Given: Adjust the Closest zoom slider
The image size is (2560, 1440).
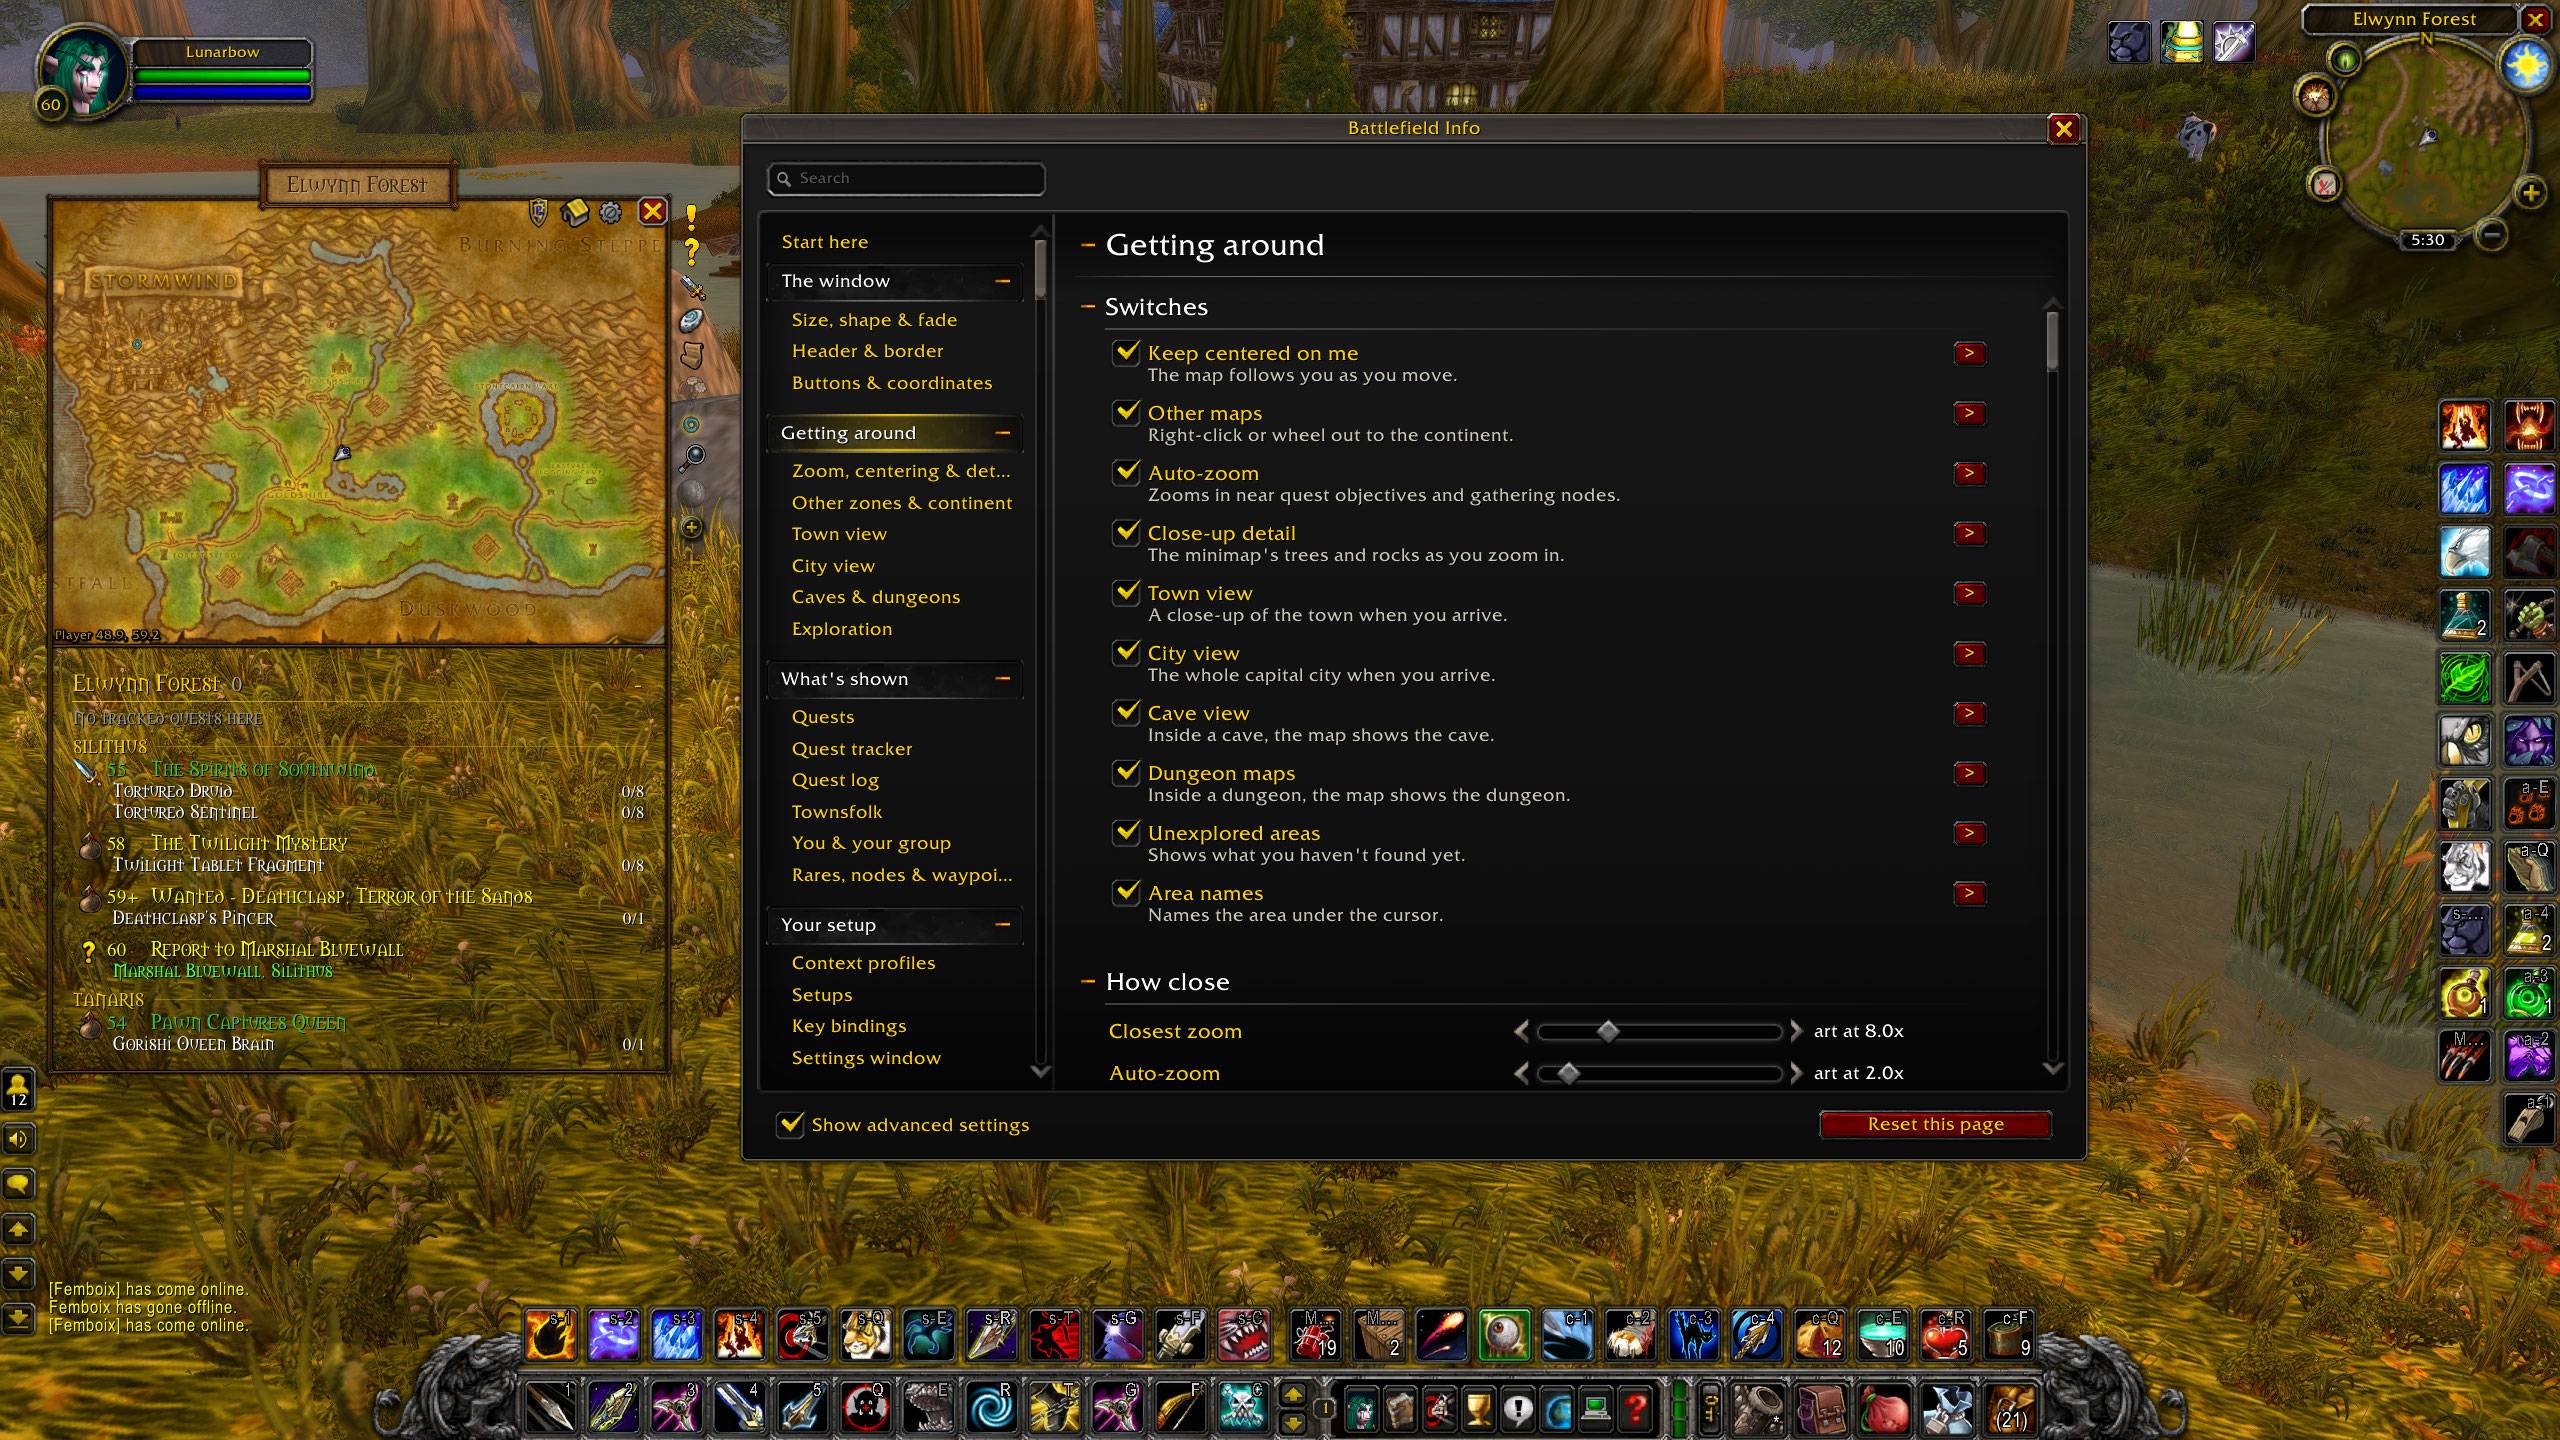Looking at the screenshot, I should (x=1659, y=1031).
